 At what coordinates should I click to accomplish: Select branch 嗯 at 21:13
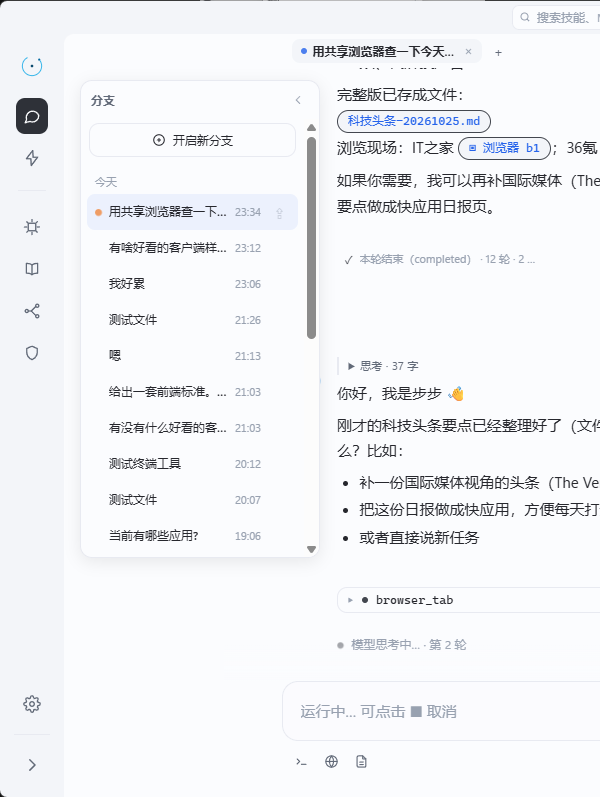(192, 356)
